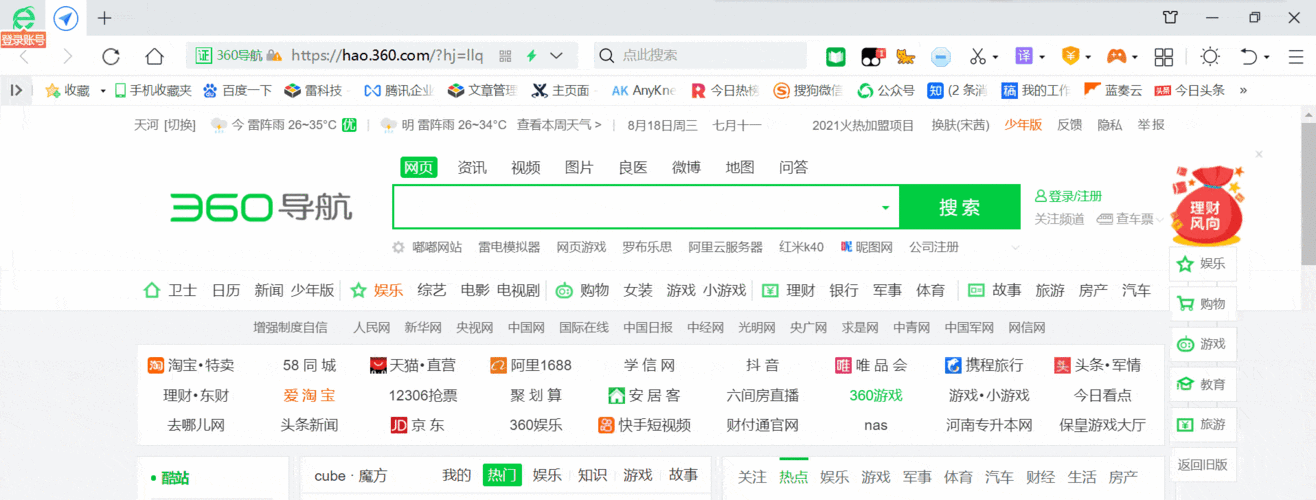
Task: Open the 淘宝·特卖 site link
Action: click(191, 365)
